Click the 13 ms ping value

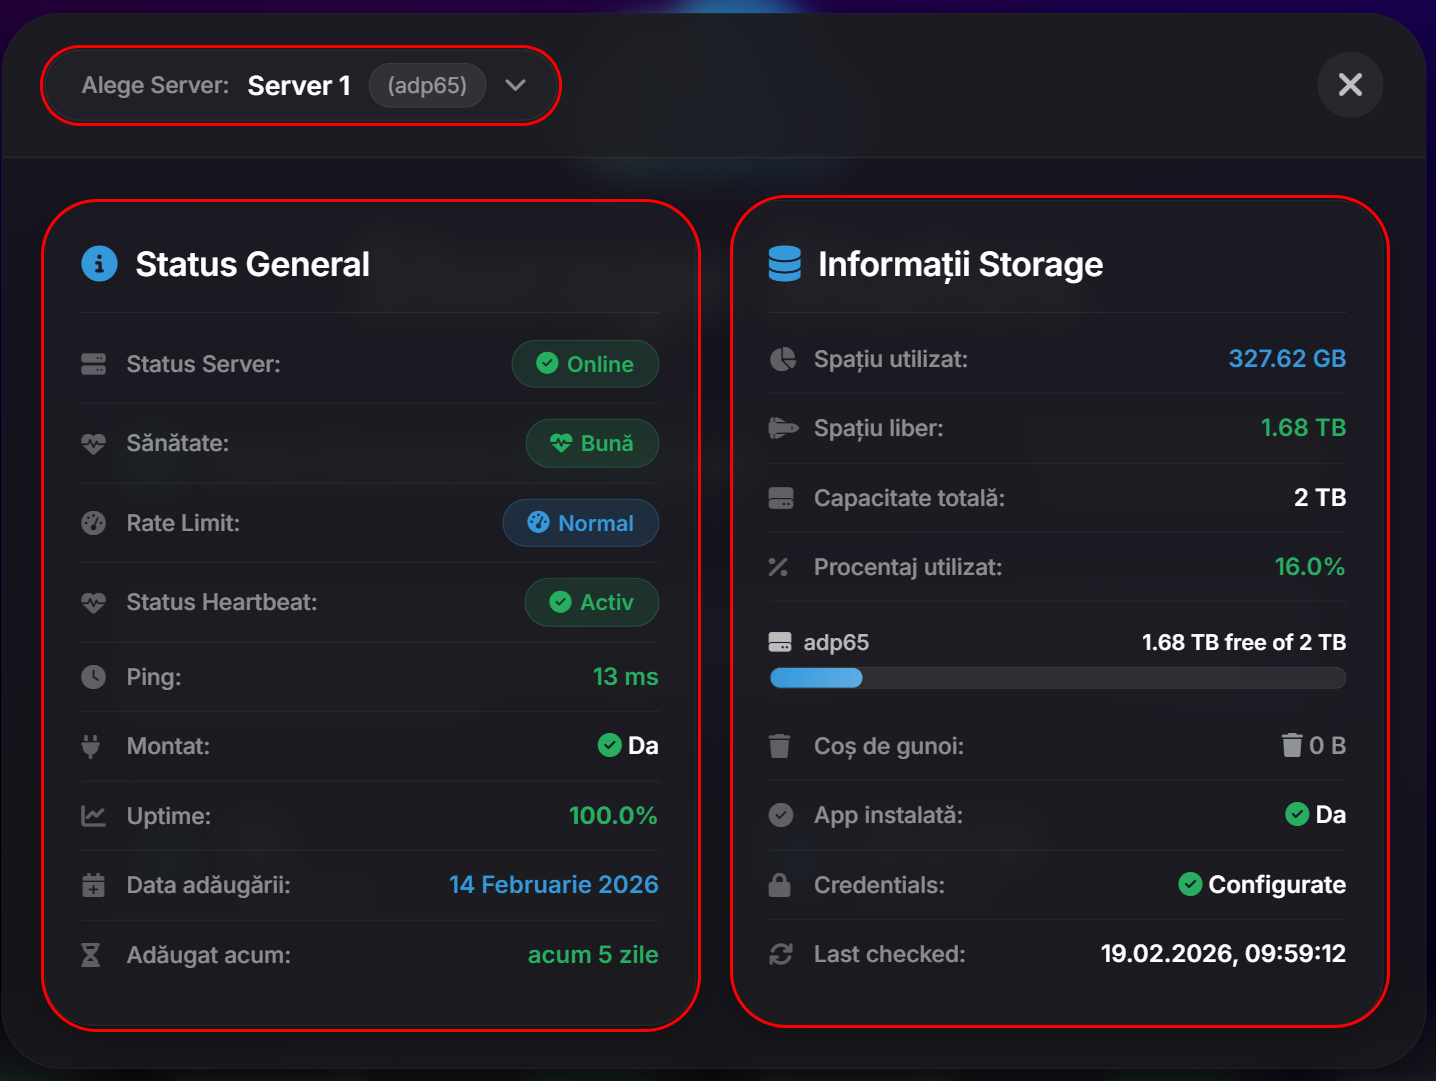coord(626,677)
